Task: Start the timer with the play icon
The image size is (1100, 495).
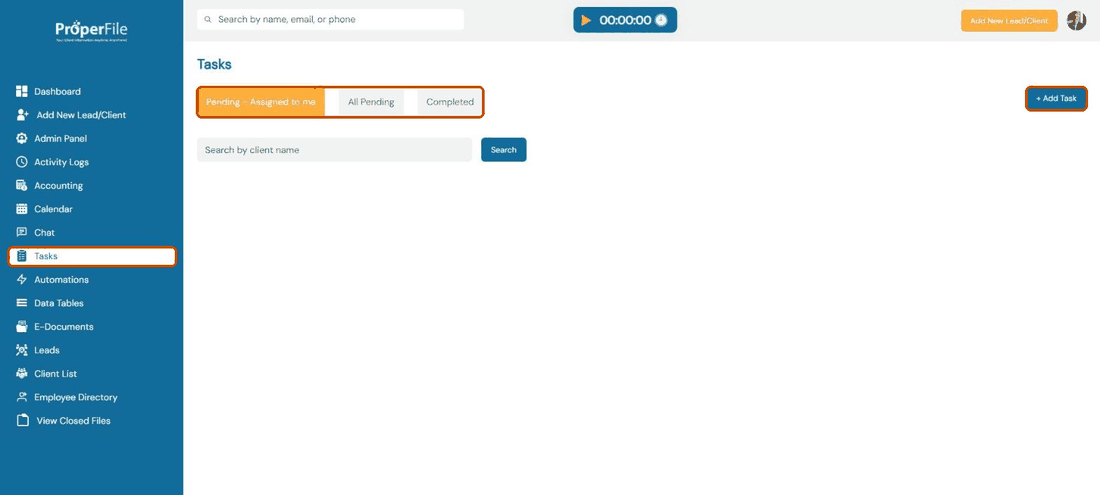Action: coord(586,20)
